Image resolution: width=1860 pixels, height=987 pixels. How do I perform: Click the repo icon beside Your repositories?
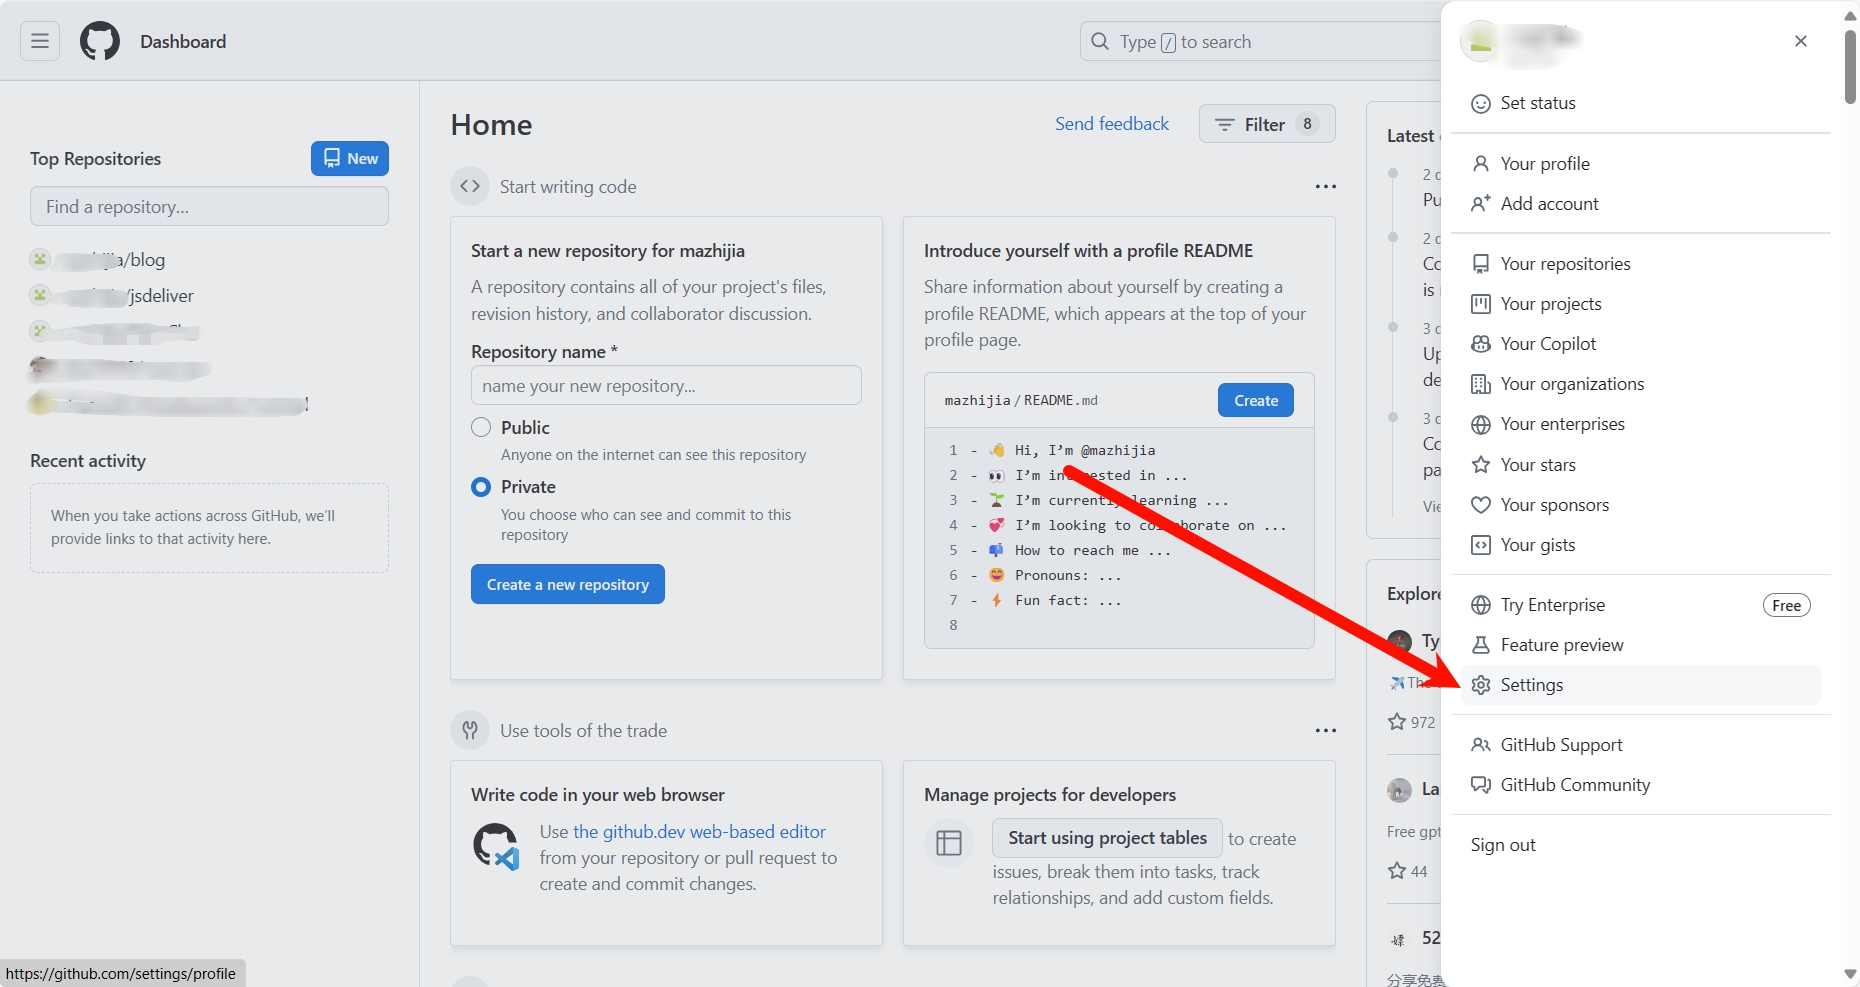[x=1481, y=264]
